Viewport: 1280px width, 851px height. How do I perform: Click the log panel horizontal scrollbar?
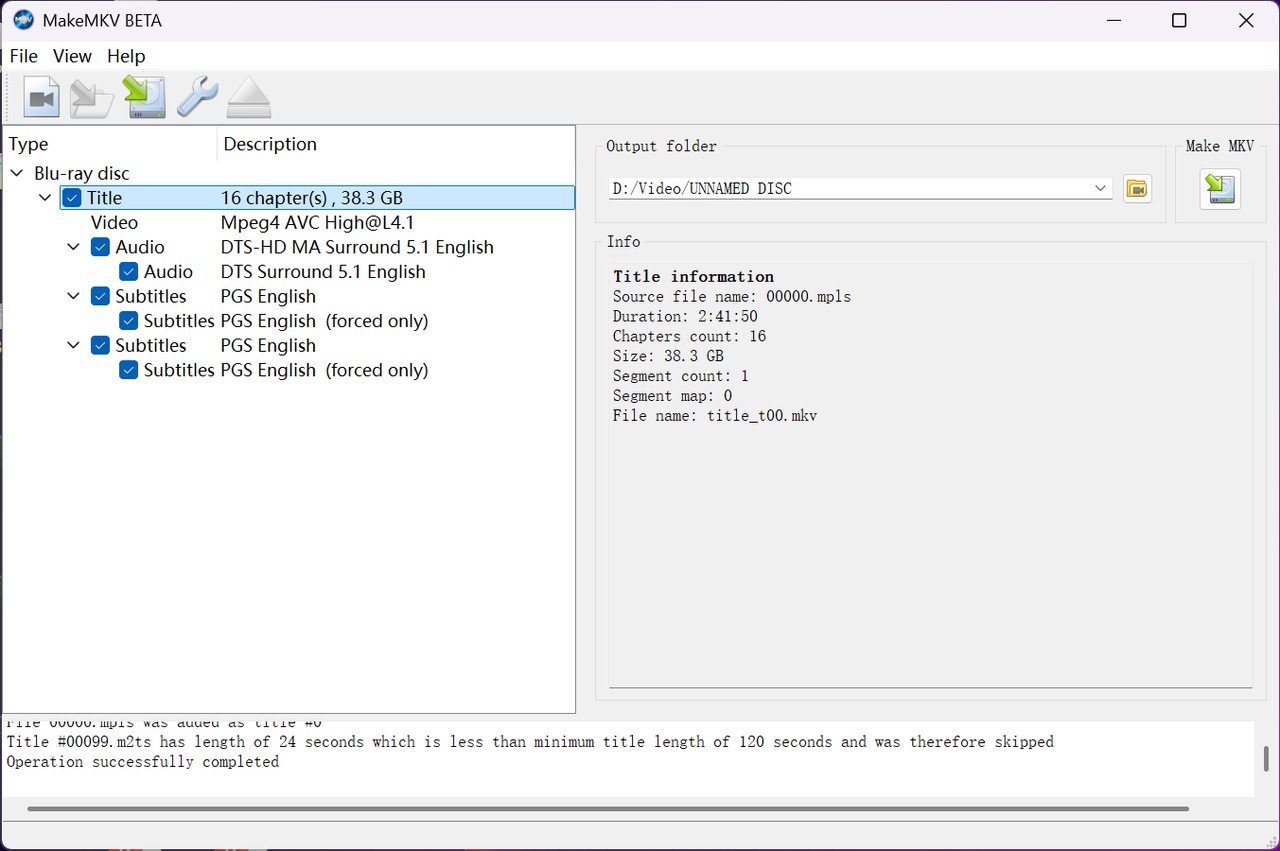(x=608, y=808)
